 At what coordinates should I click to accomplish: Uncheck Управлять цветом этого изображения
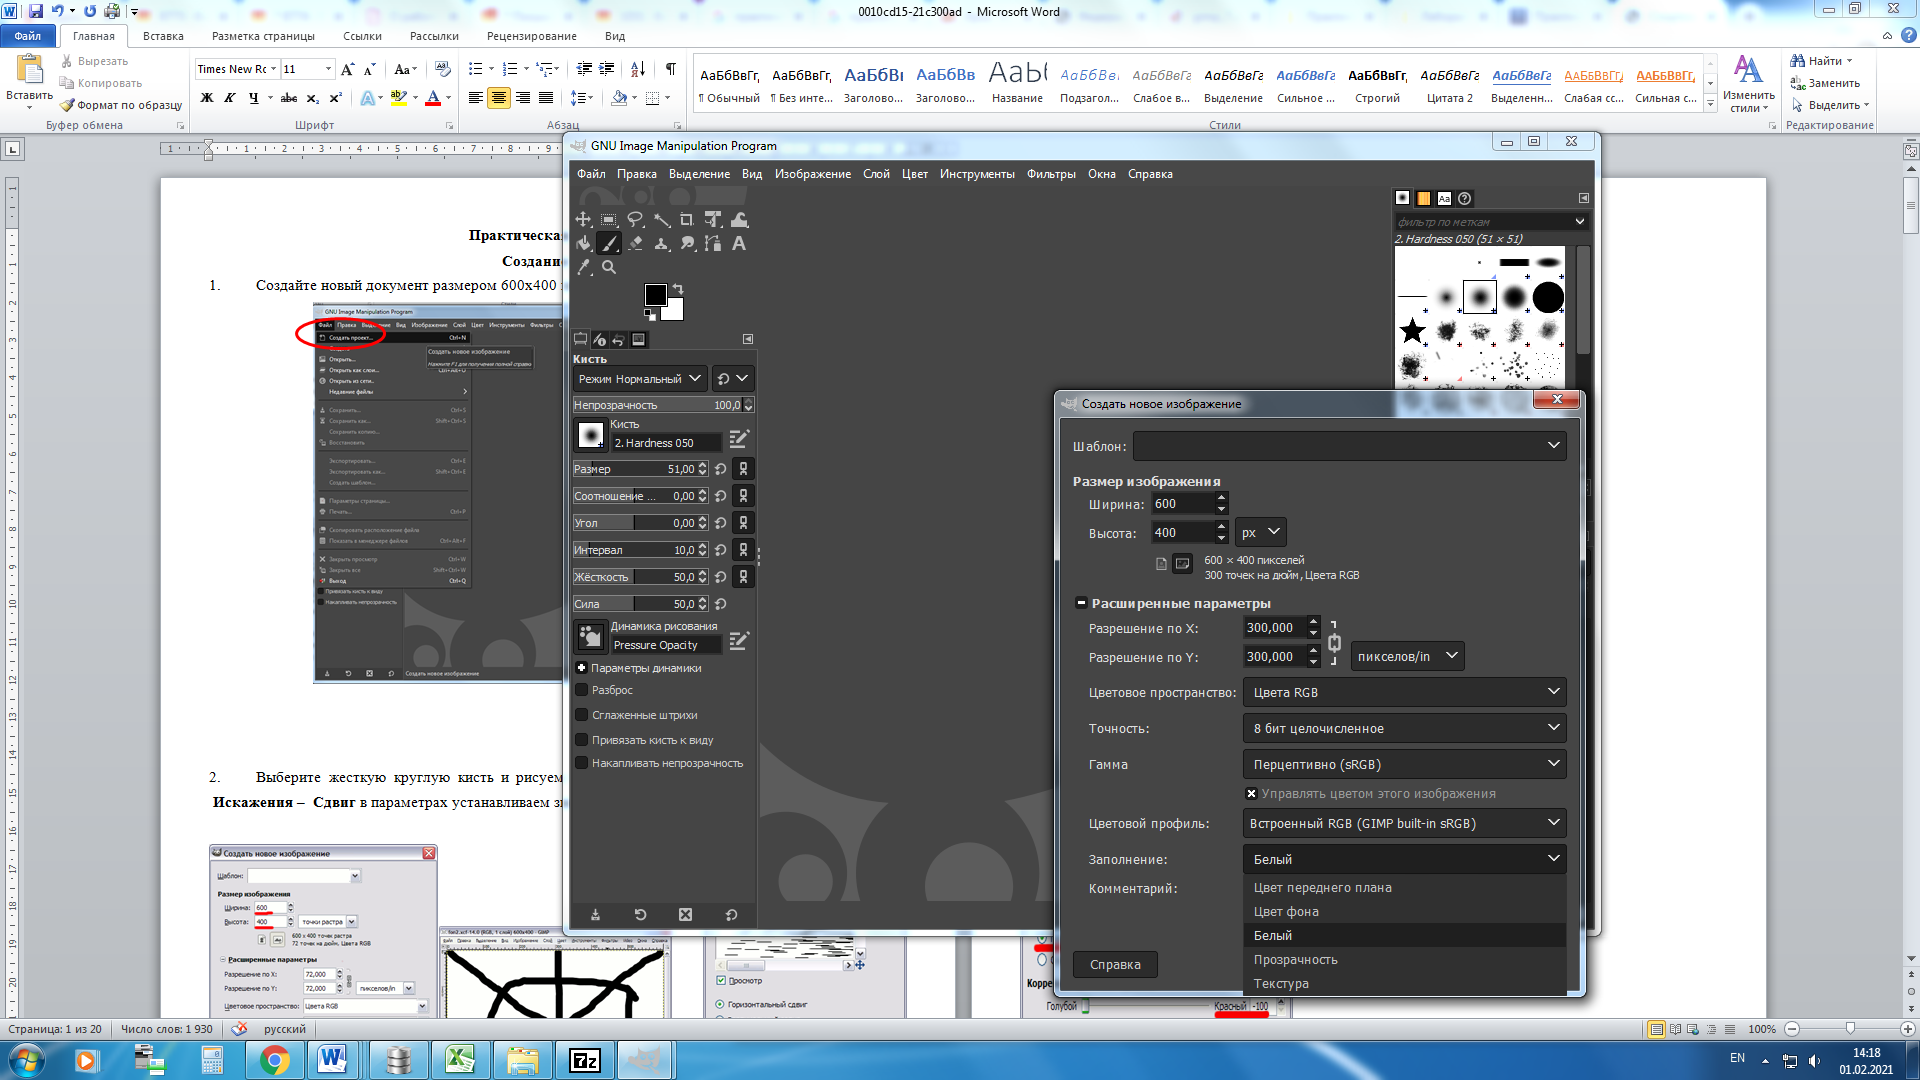[1251, 794]
